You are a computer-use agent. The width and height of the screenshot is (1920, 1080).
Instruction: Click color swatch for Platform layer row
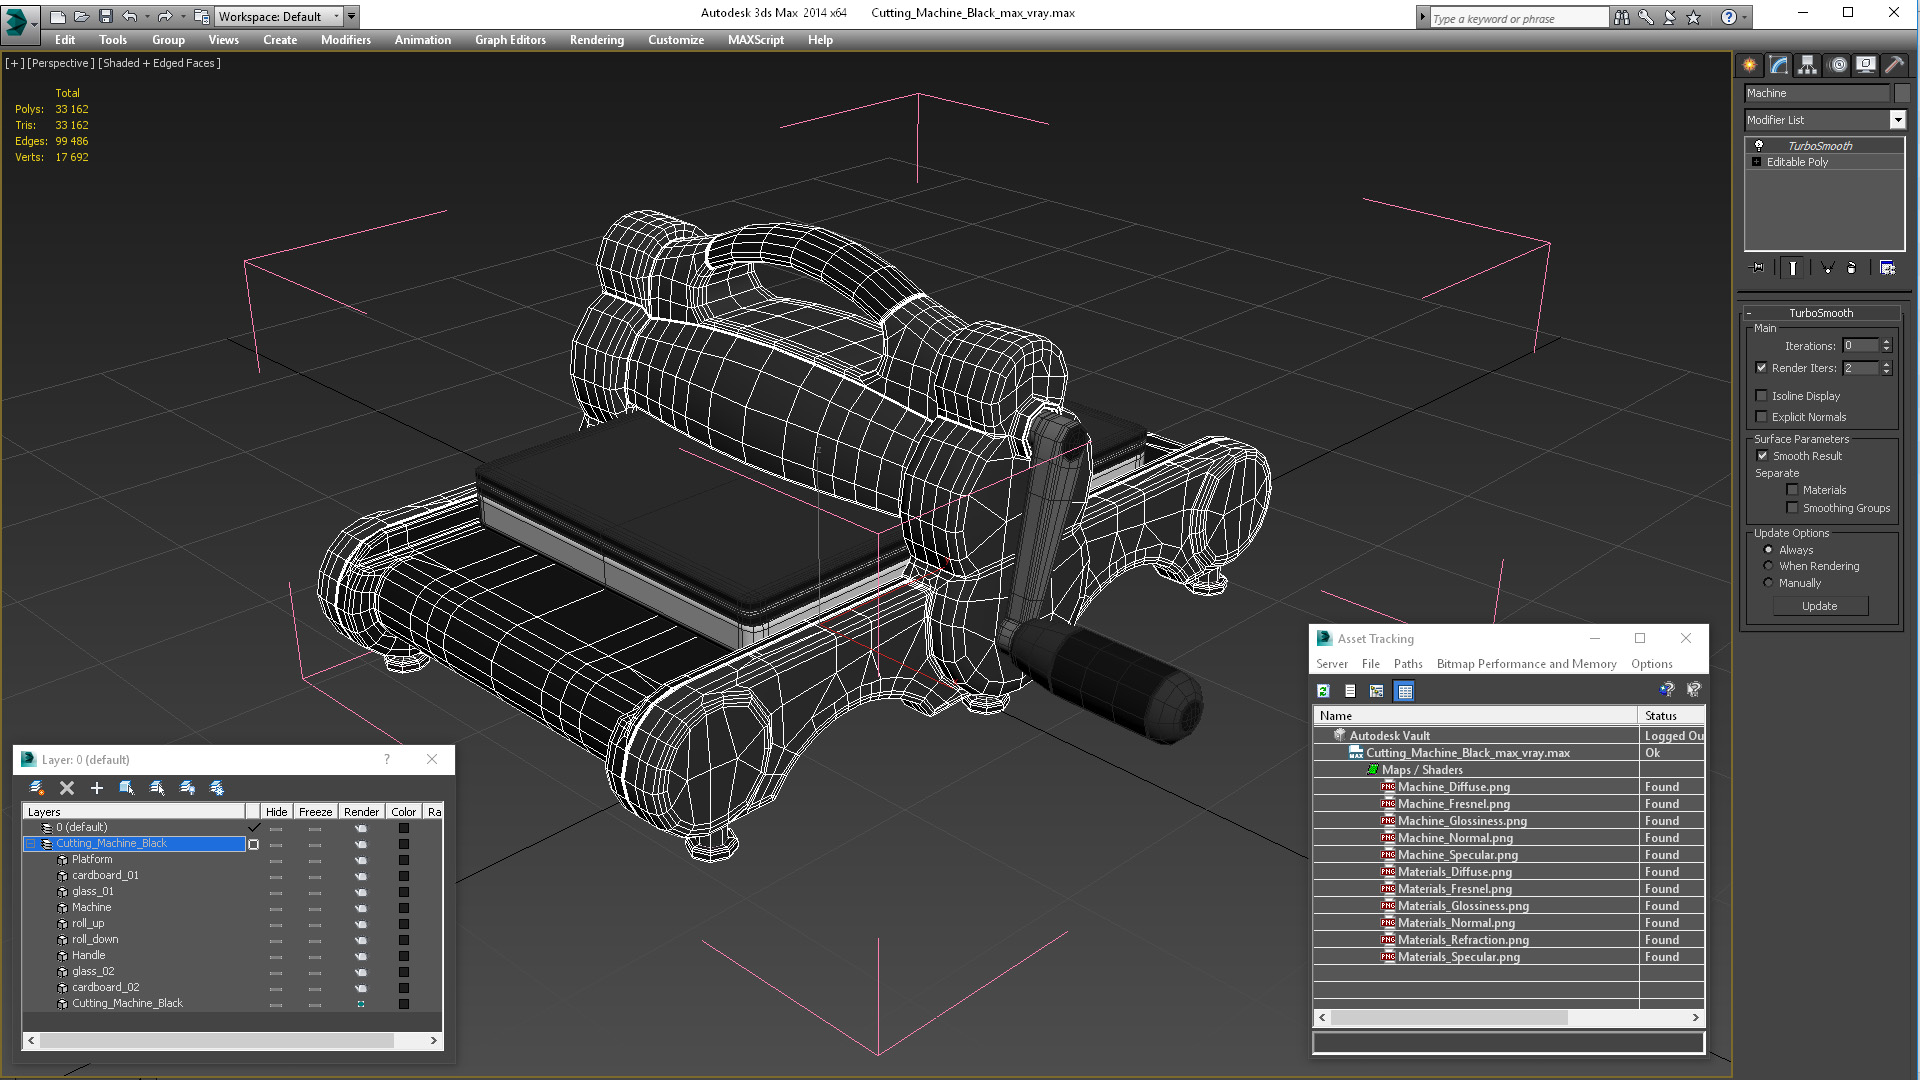pos(404,860)
